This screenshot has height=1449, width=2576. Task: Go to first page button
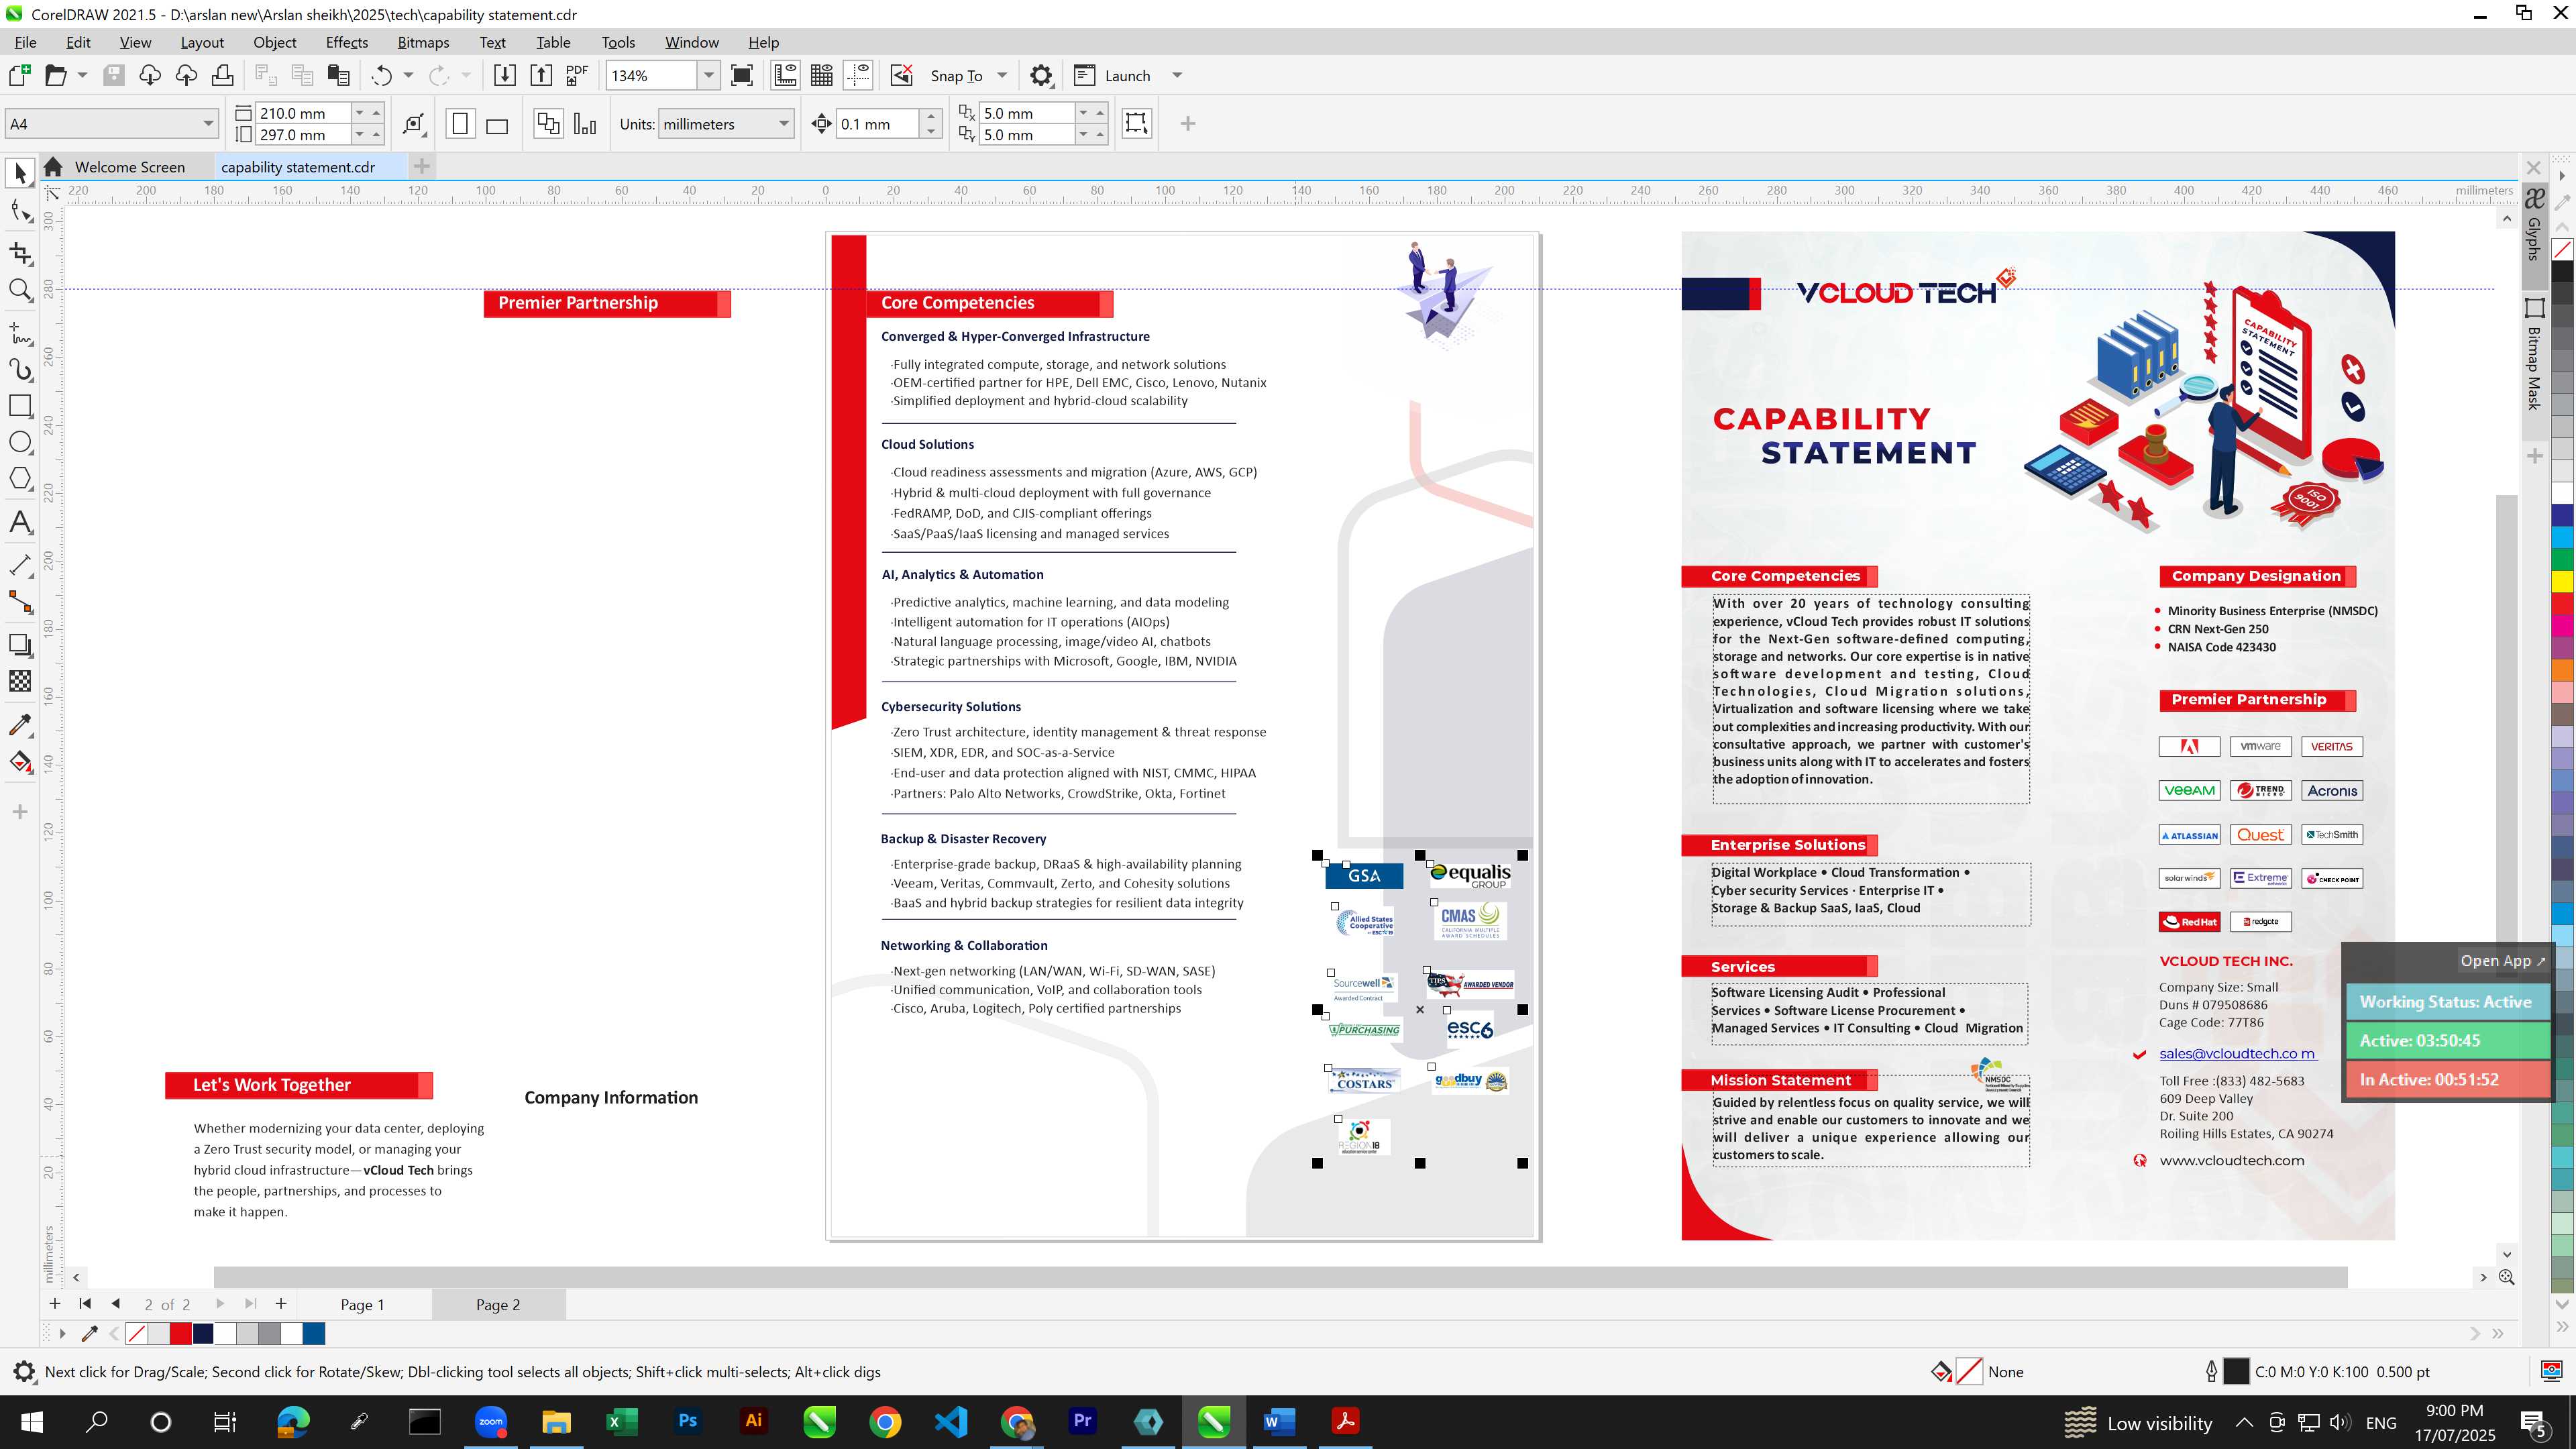pyautogui.click(x=85, y=1303)
